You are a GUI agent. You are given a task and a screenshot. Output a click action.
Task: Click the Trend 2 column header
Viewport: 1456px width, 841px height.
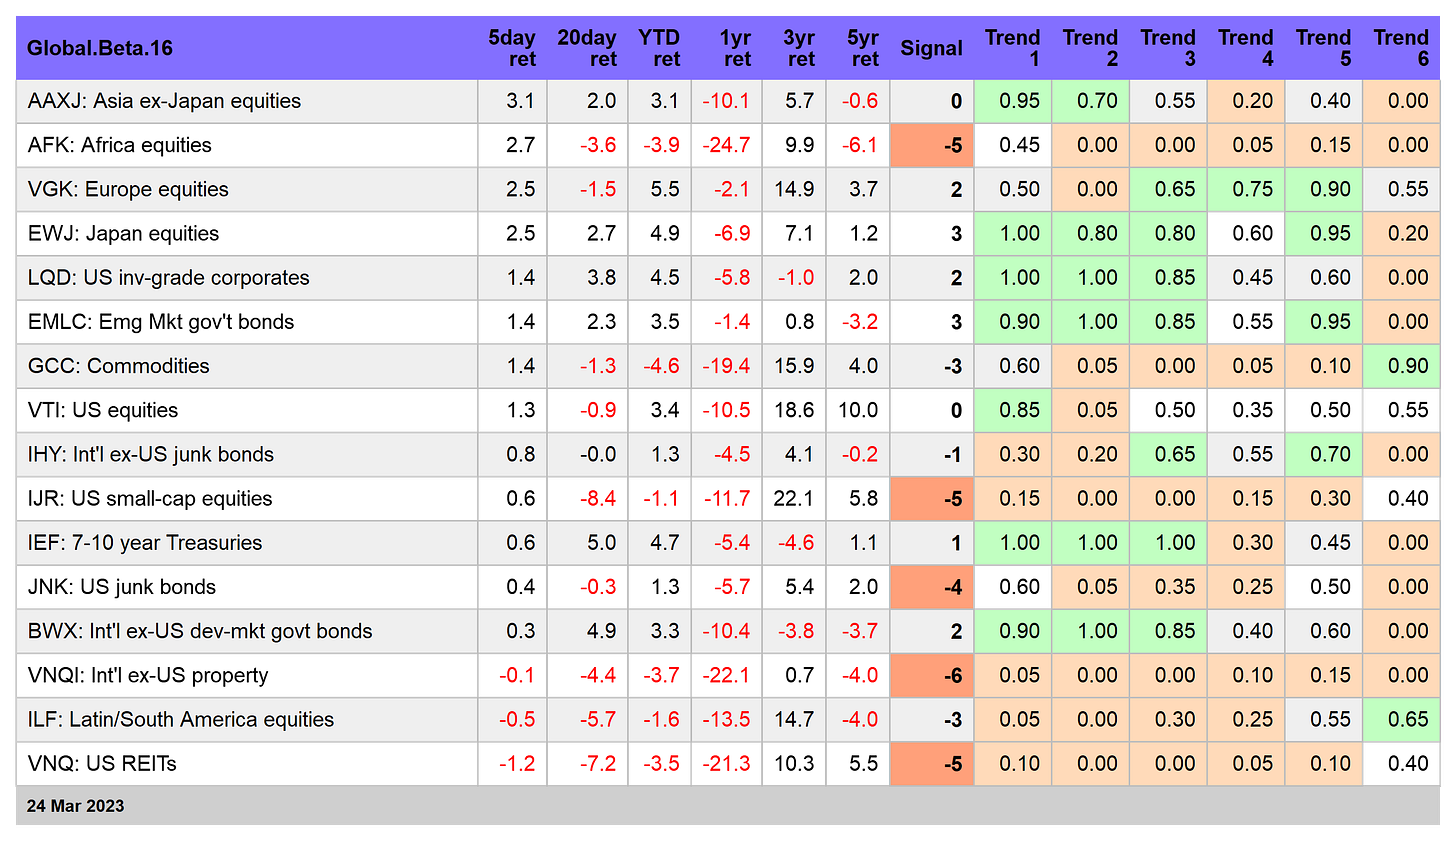tap(1090, 48)
